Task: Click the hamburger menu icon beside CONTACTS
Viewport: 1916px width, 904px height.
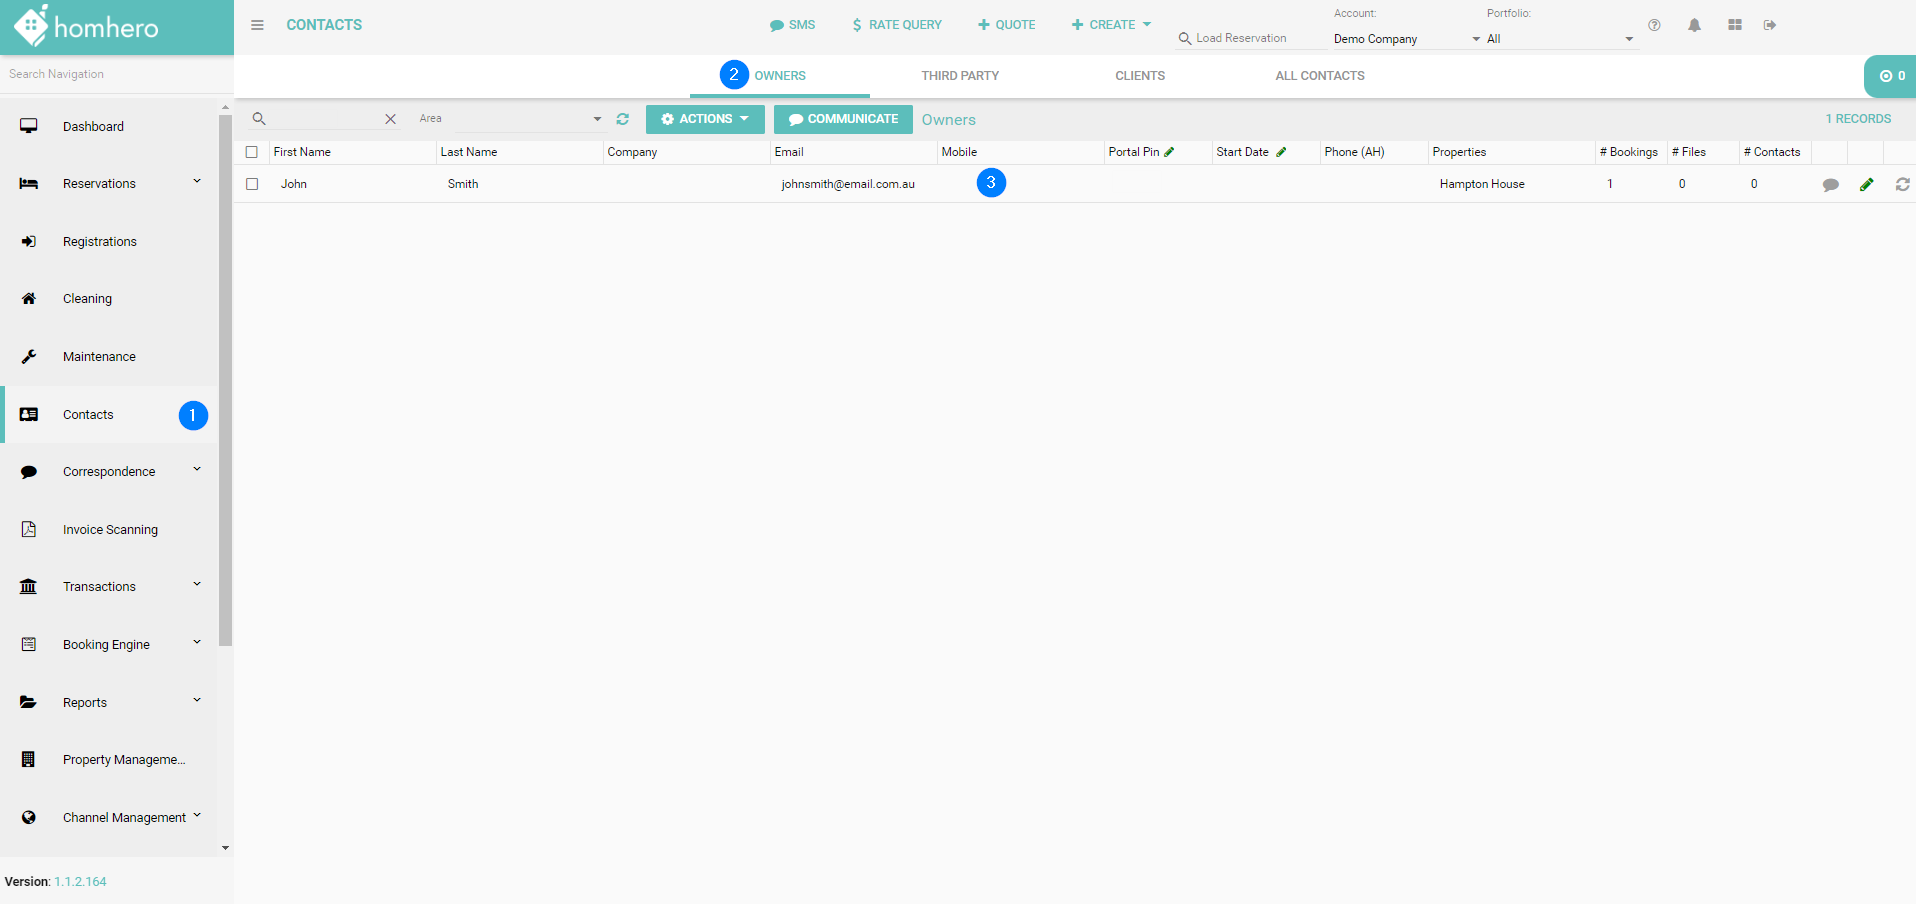Action: point(257,25)
